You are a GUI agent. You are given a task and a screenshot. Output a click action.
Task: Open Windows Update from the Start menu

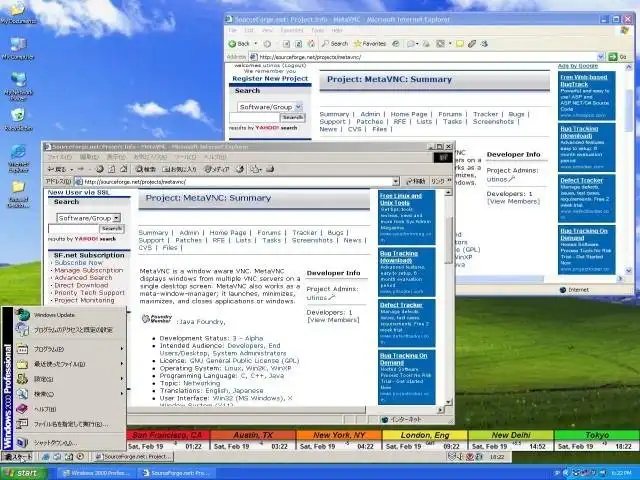pyautogui.click(x=70, y=315)
